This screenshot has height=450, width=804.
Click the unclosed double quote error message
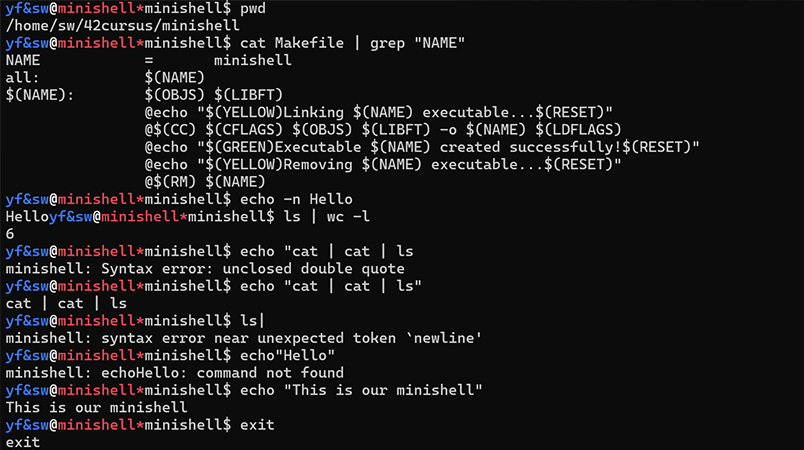(x=205, y=269)
